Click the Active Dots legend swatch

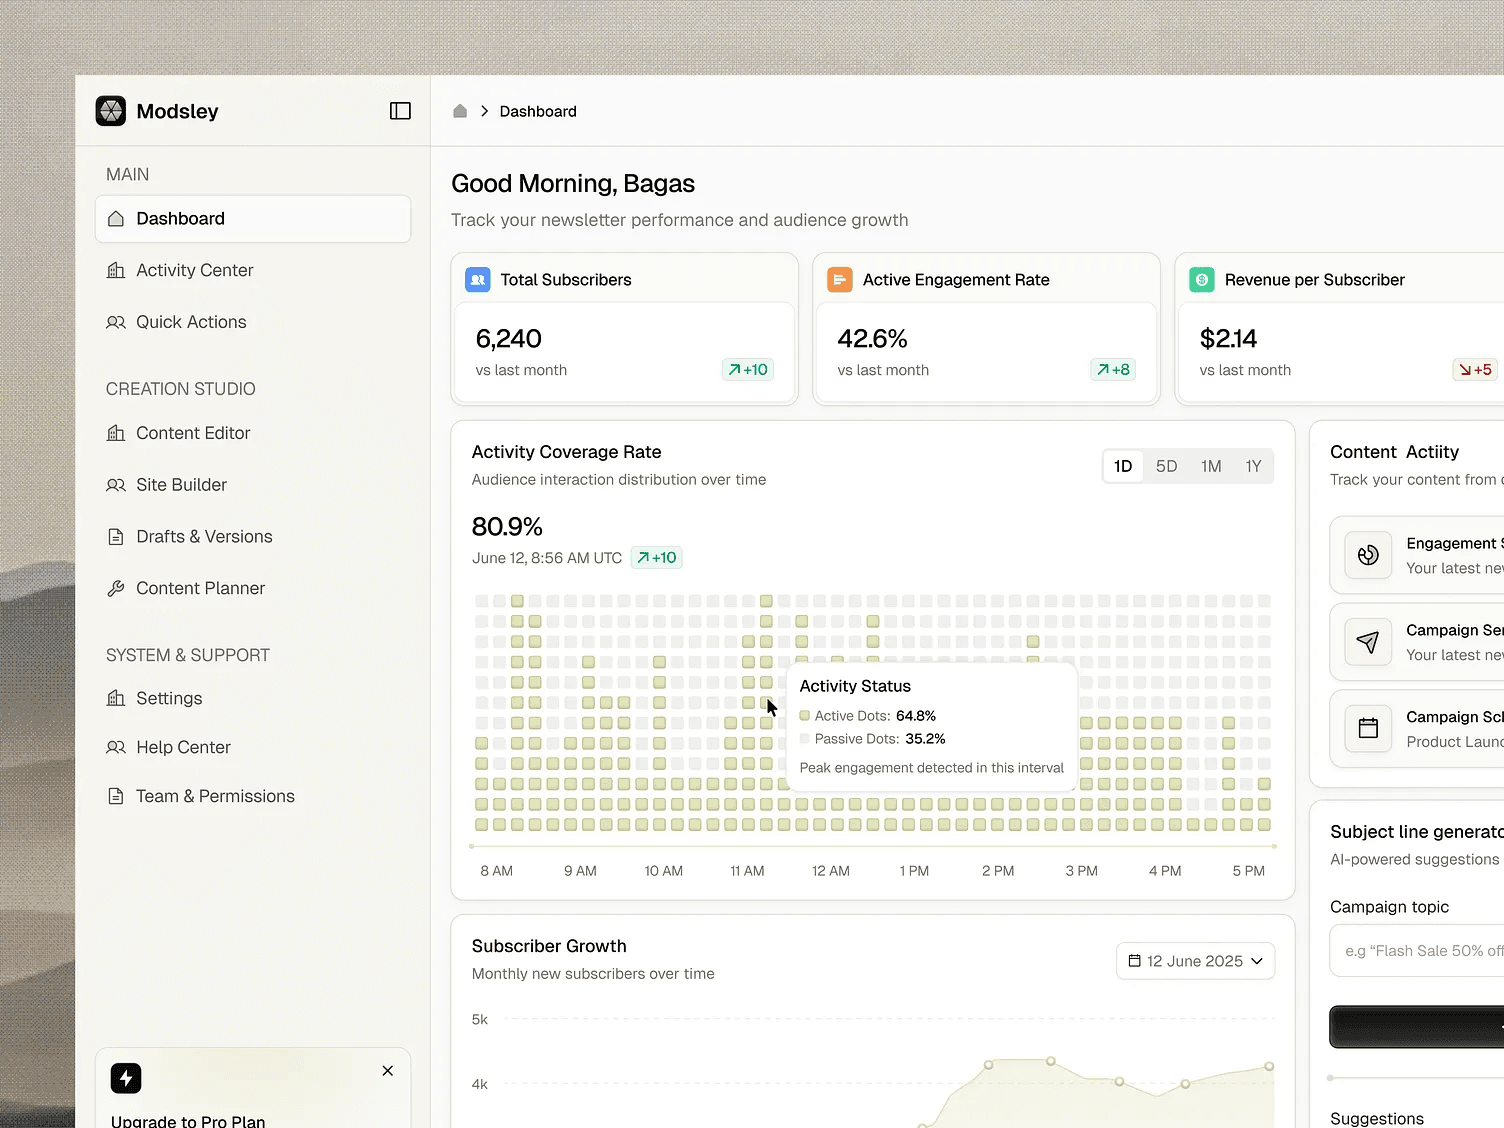pos(805,716)
